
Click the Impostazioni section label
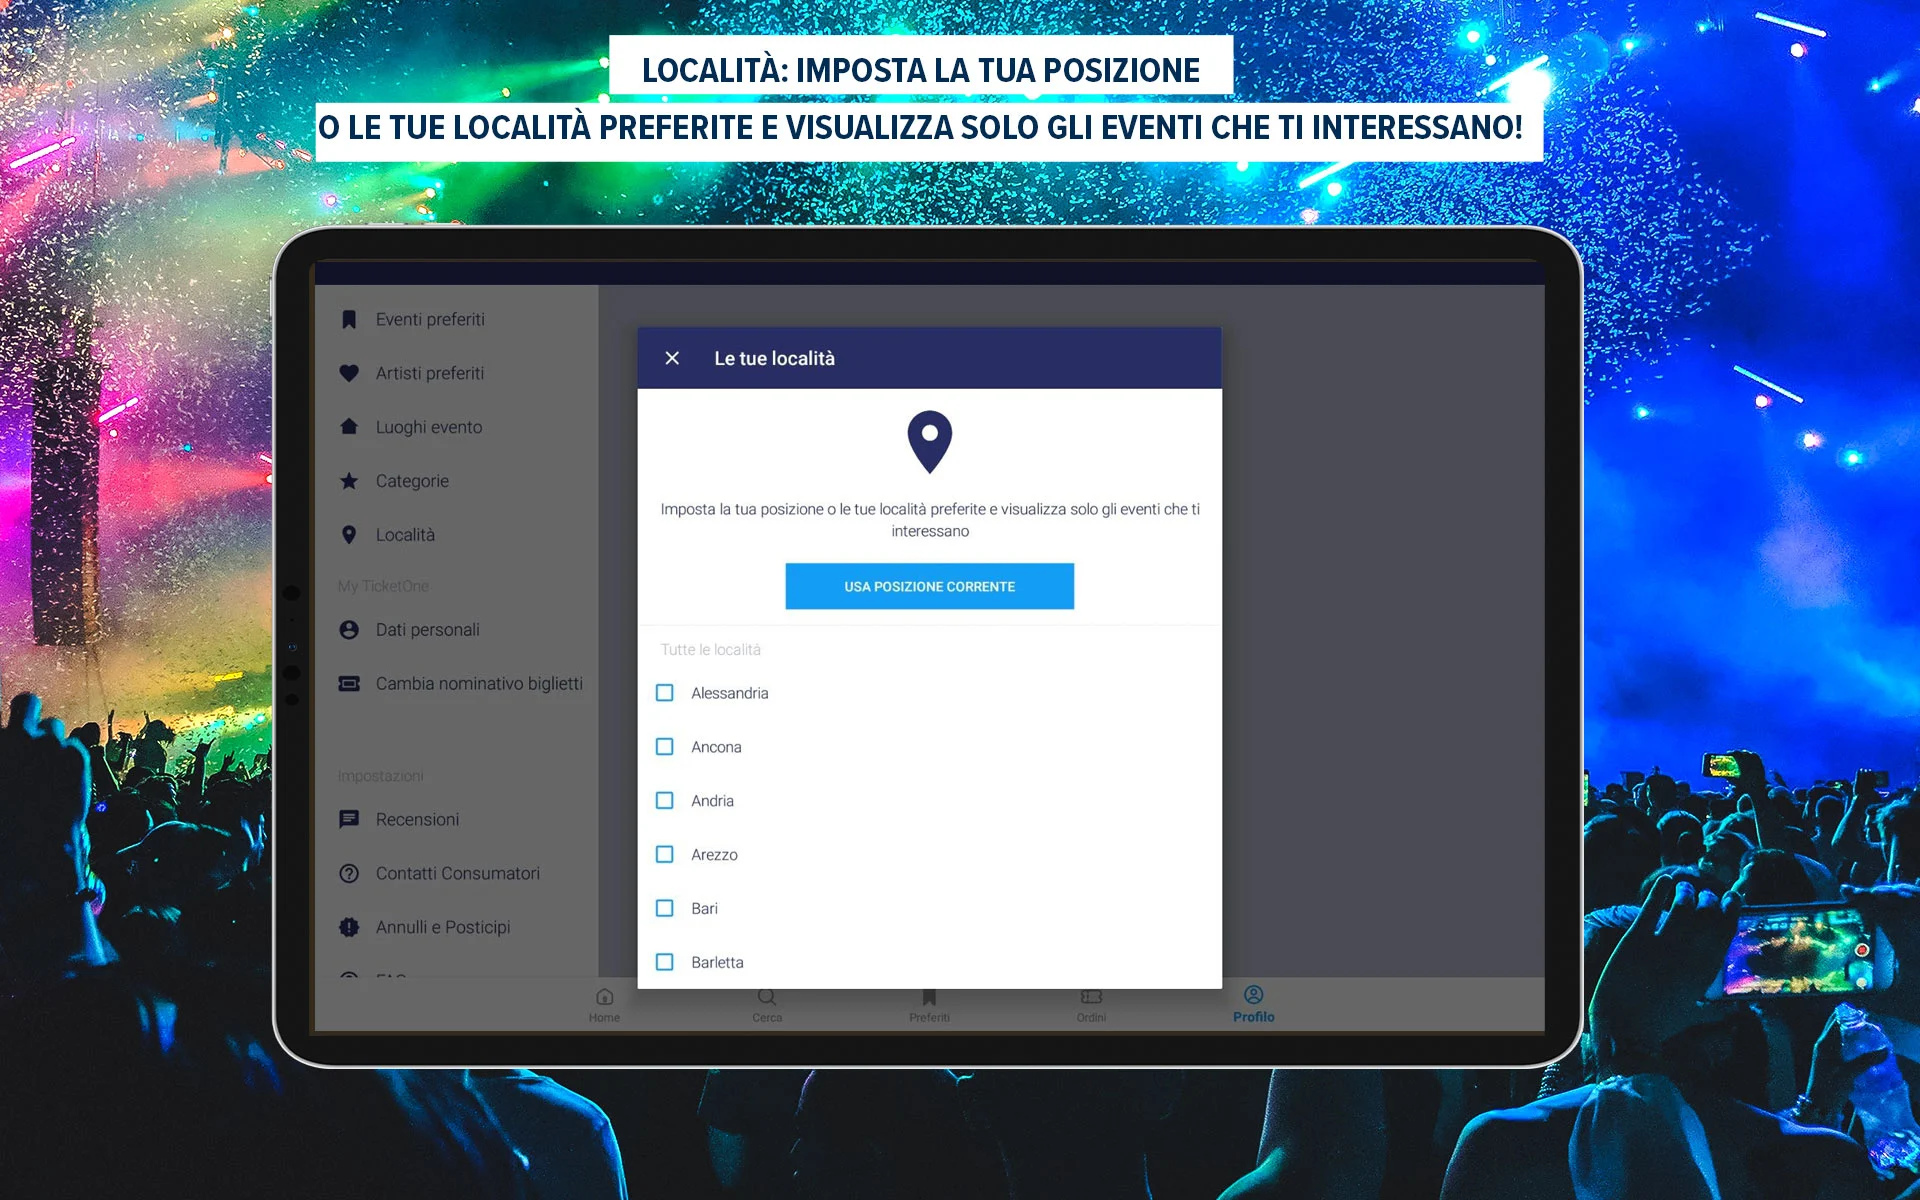click(x=380, y=776)
